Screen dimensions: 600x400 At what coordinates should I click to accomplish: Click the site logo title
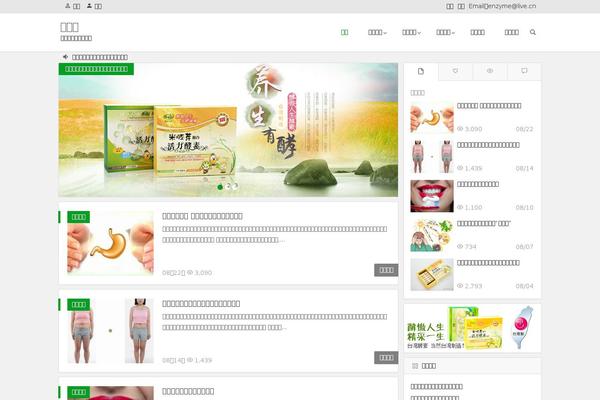[69, 27]
